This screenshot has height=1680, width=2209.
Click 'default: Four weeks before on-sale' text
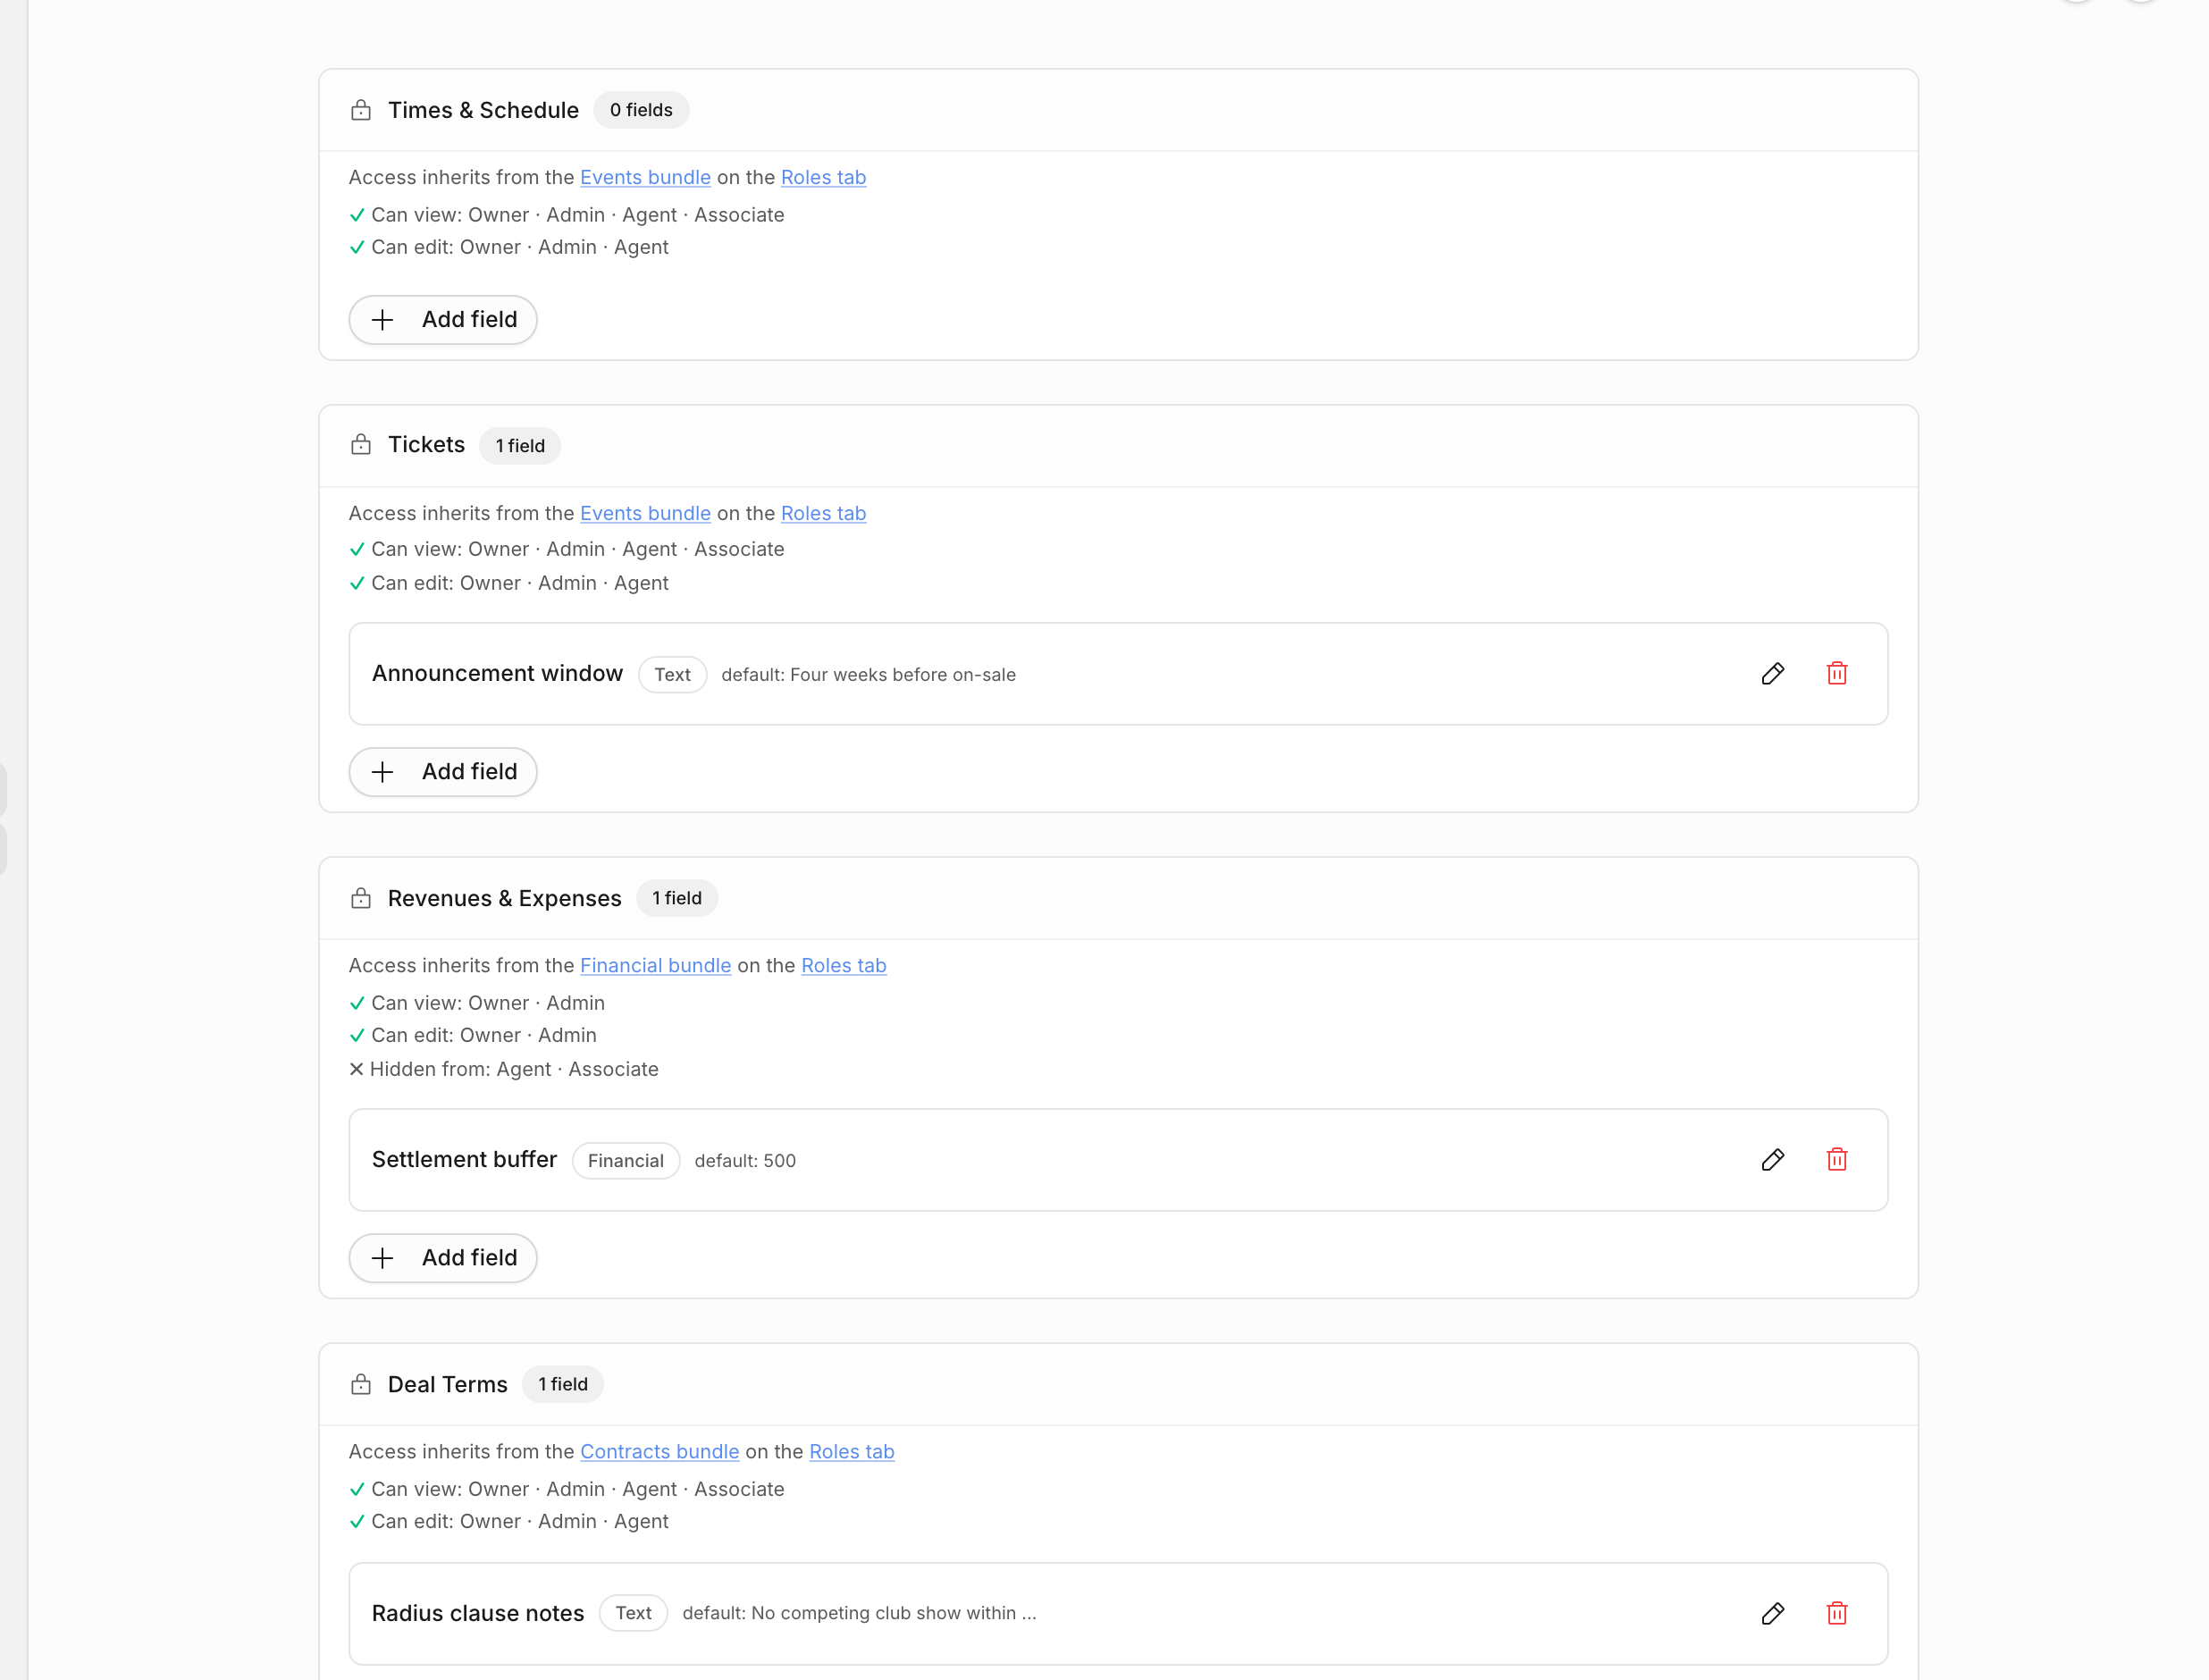click(x=868, y=675)
